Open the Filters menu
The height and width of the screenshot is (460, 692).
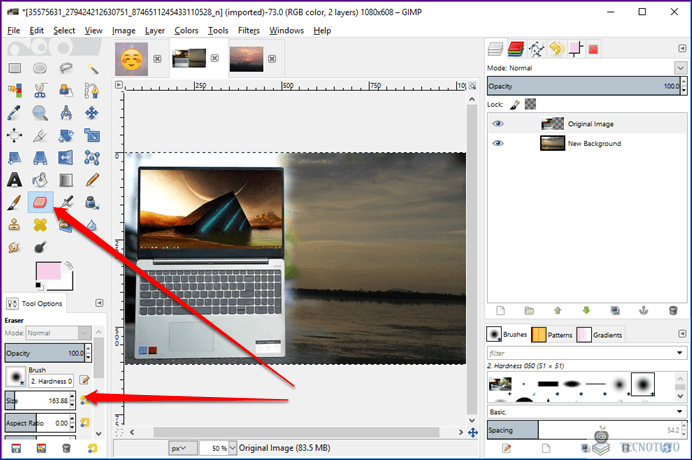point(248,30)
